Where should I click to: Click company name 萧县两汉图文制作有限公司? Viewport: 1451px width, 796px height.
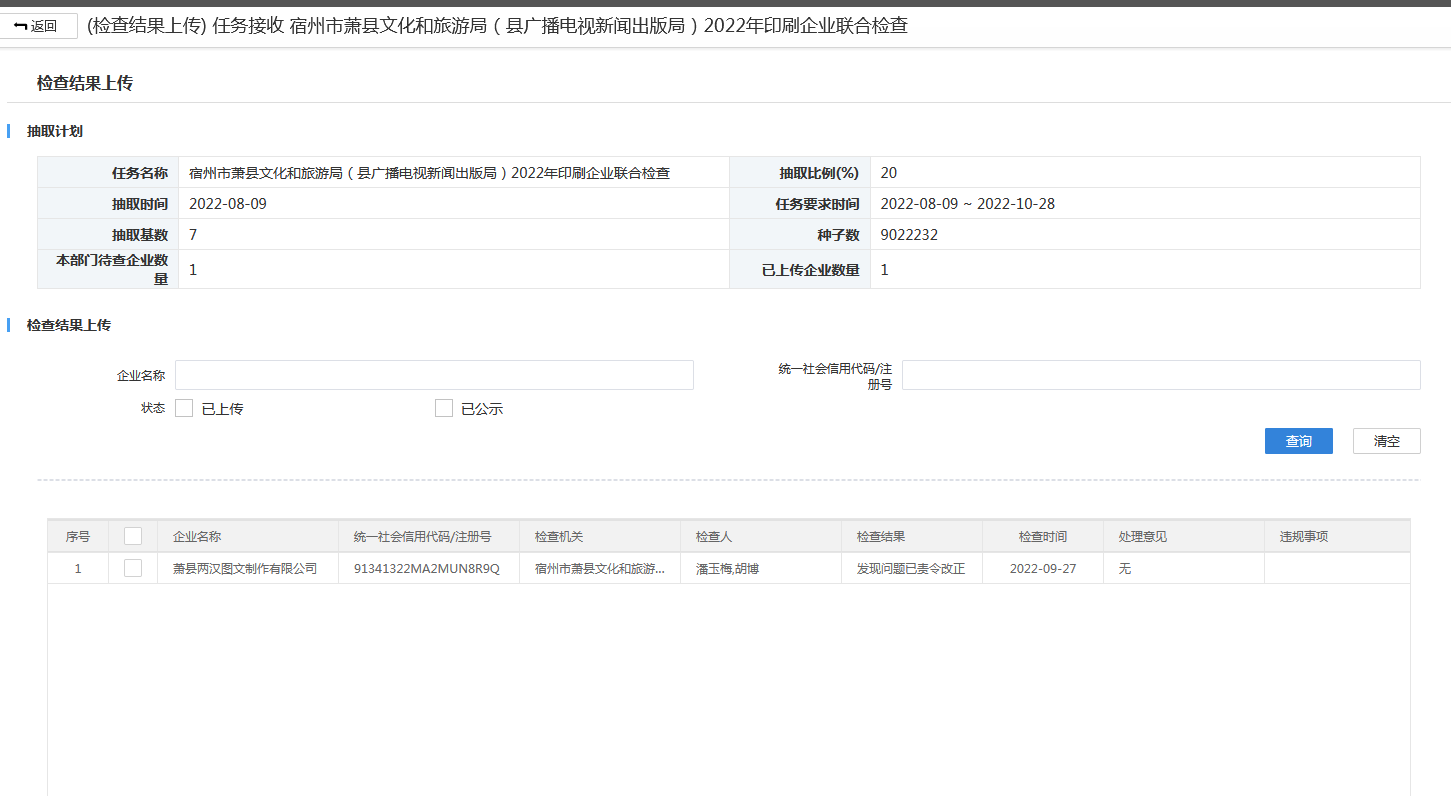[245, 569]
